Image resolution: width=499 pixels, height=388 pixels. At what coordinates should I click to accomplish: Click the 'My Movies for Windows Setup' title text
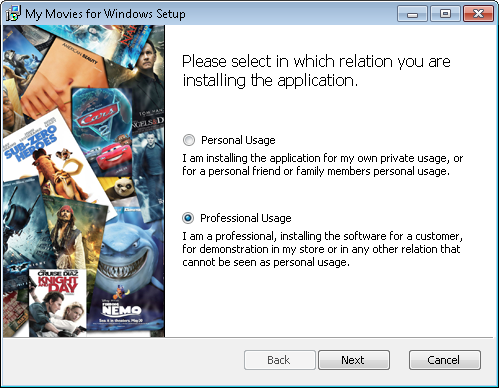coord(105,14)
